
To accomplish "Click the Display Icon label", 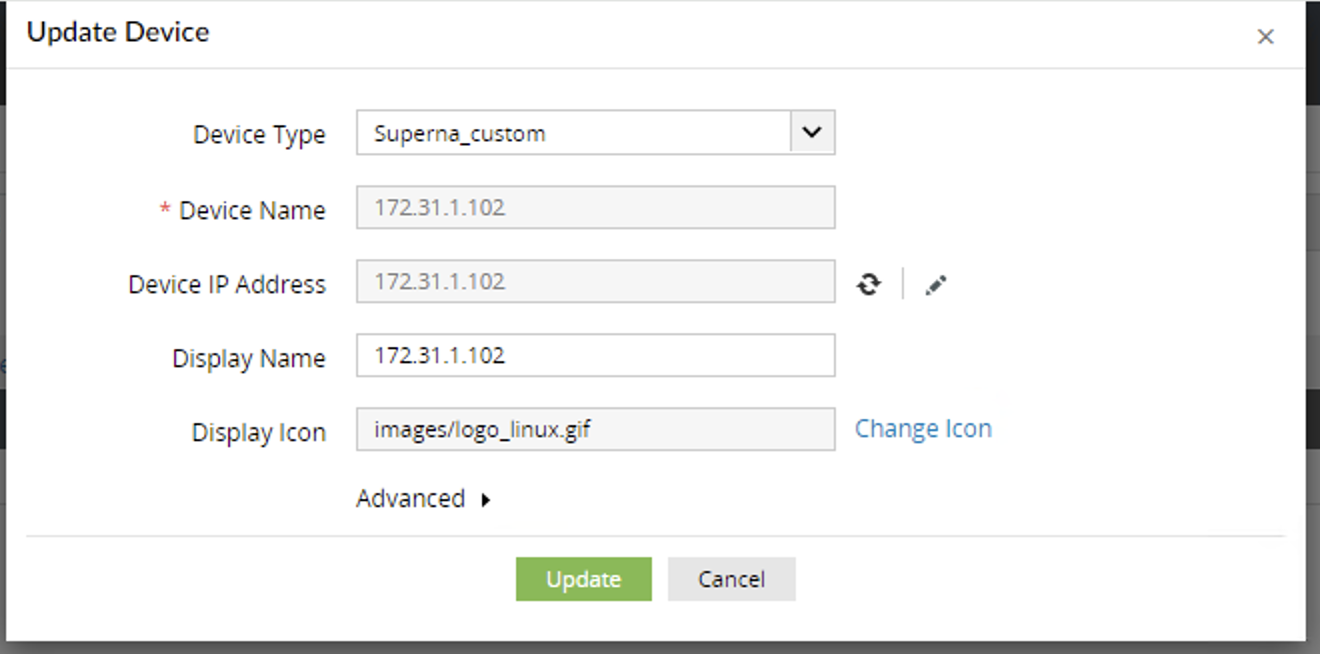I will click(x=258, y=433).
